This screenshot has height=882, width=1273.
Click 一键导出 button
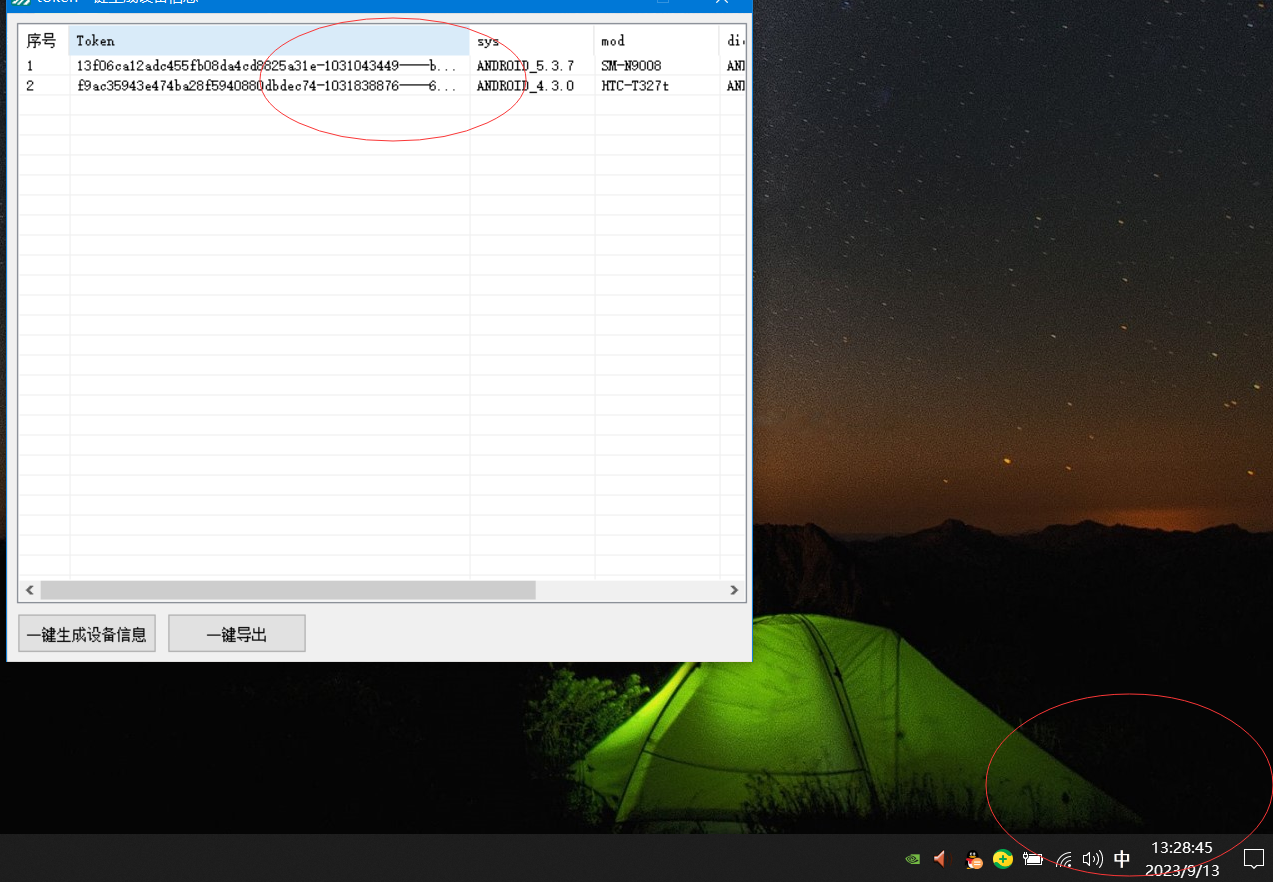click(237, 634)
